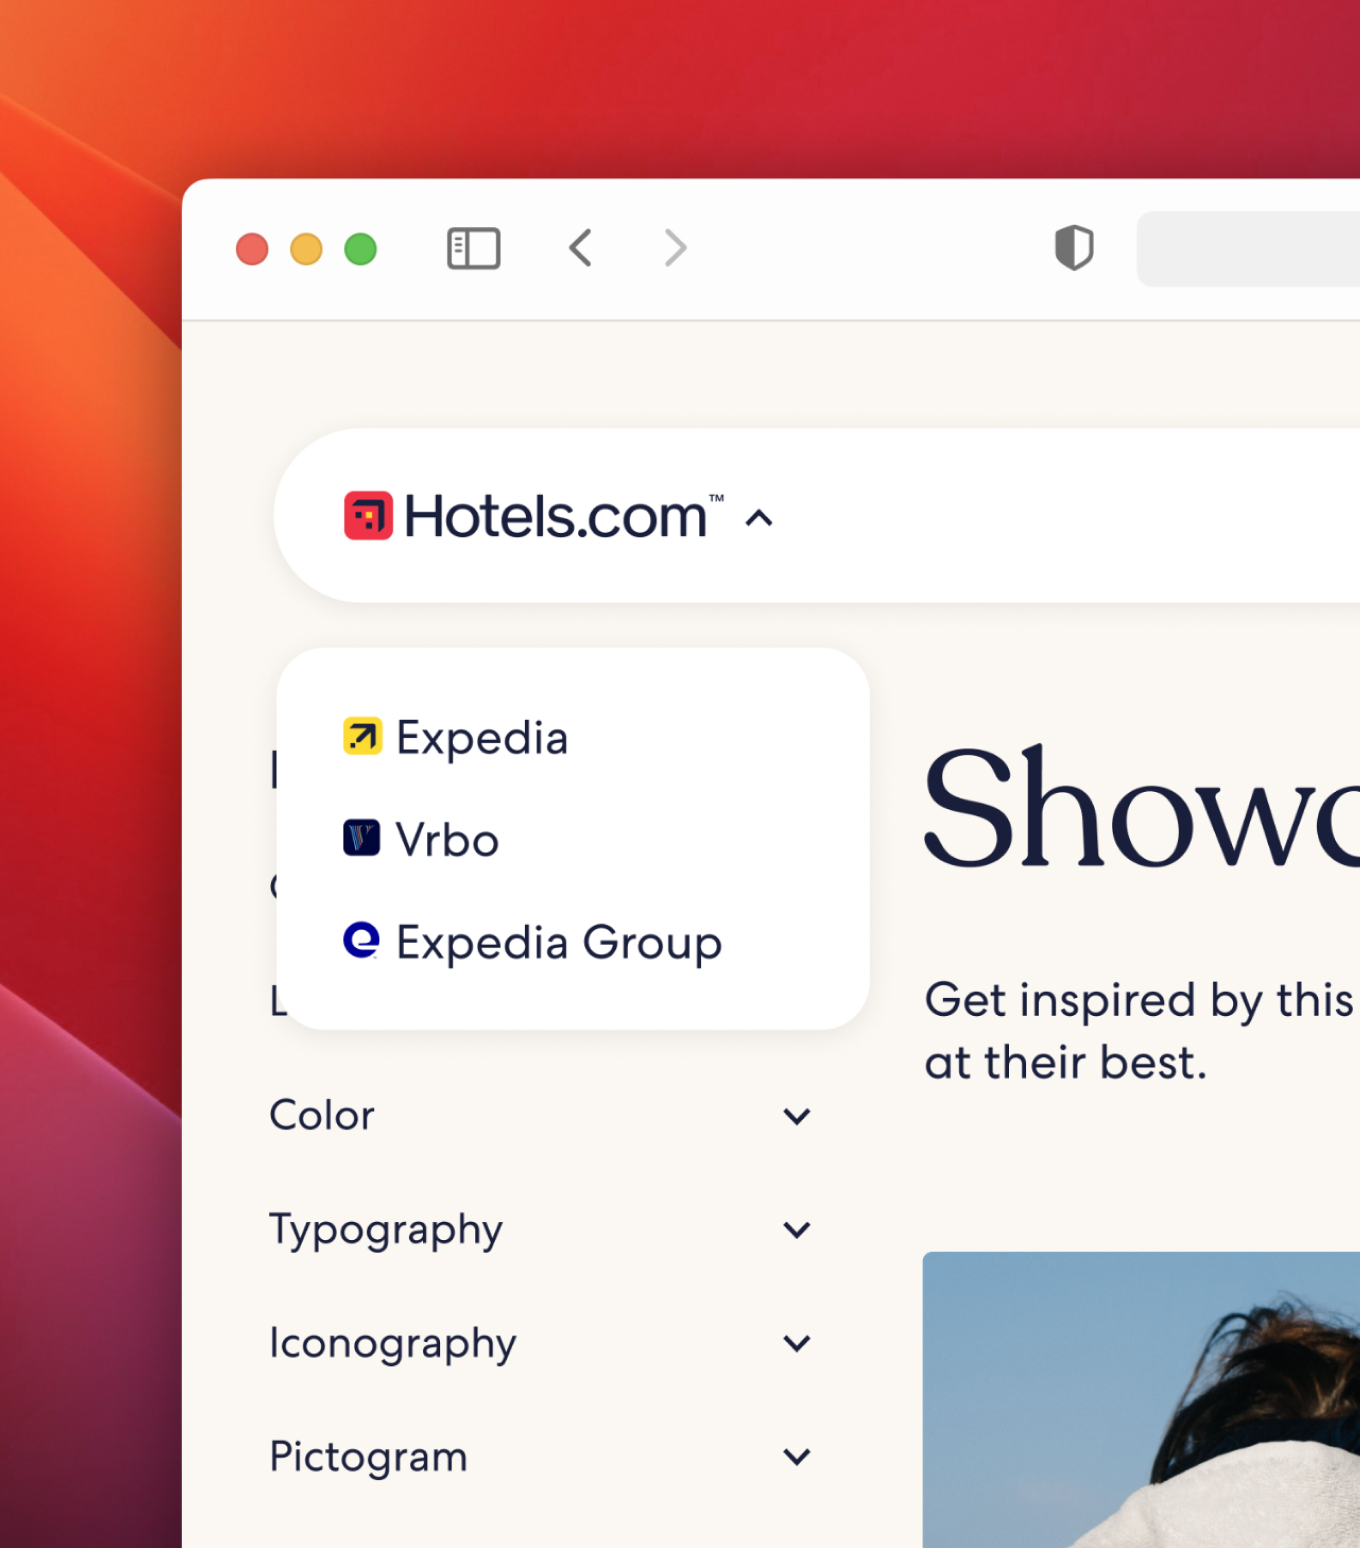Maximize window with the green button
Viewport: 1360px width, 1548px height.
coord(360,249)
